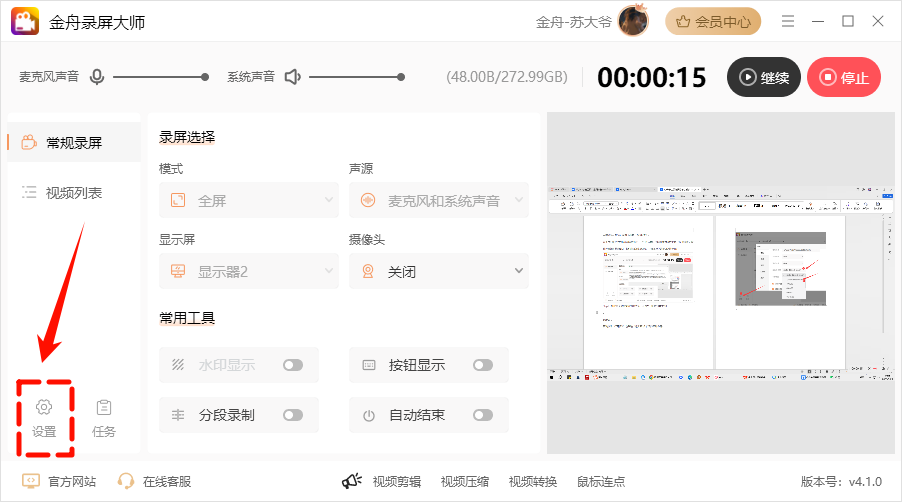The image size is (902, 502).
Task: Open the 视频剪辑 link
Action: (397, 482)
